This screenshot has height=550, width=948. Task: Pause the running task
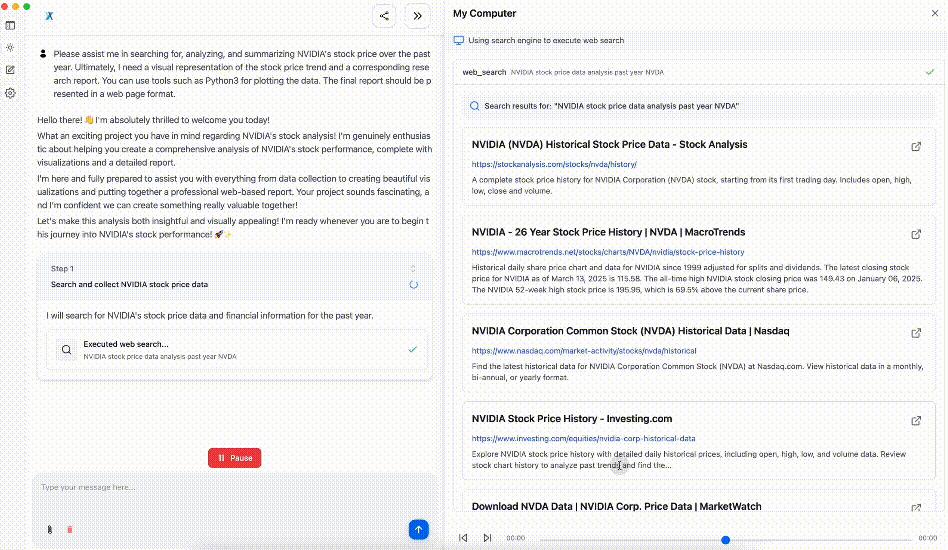point(235,458)
